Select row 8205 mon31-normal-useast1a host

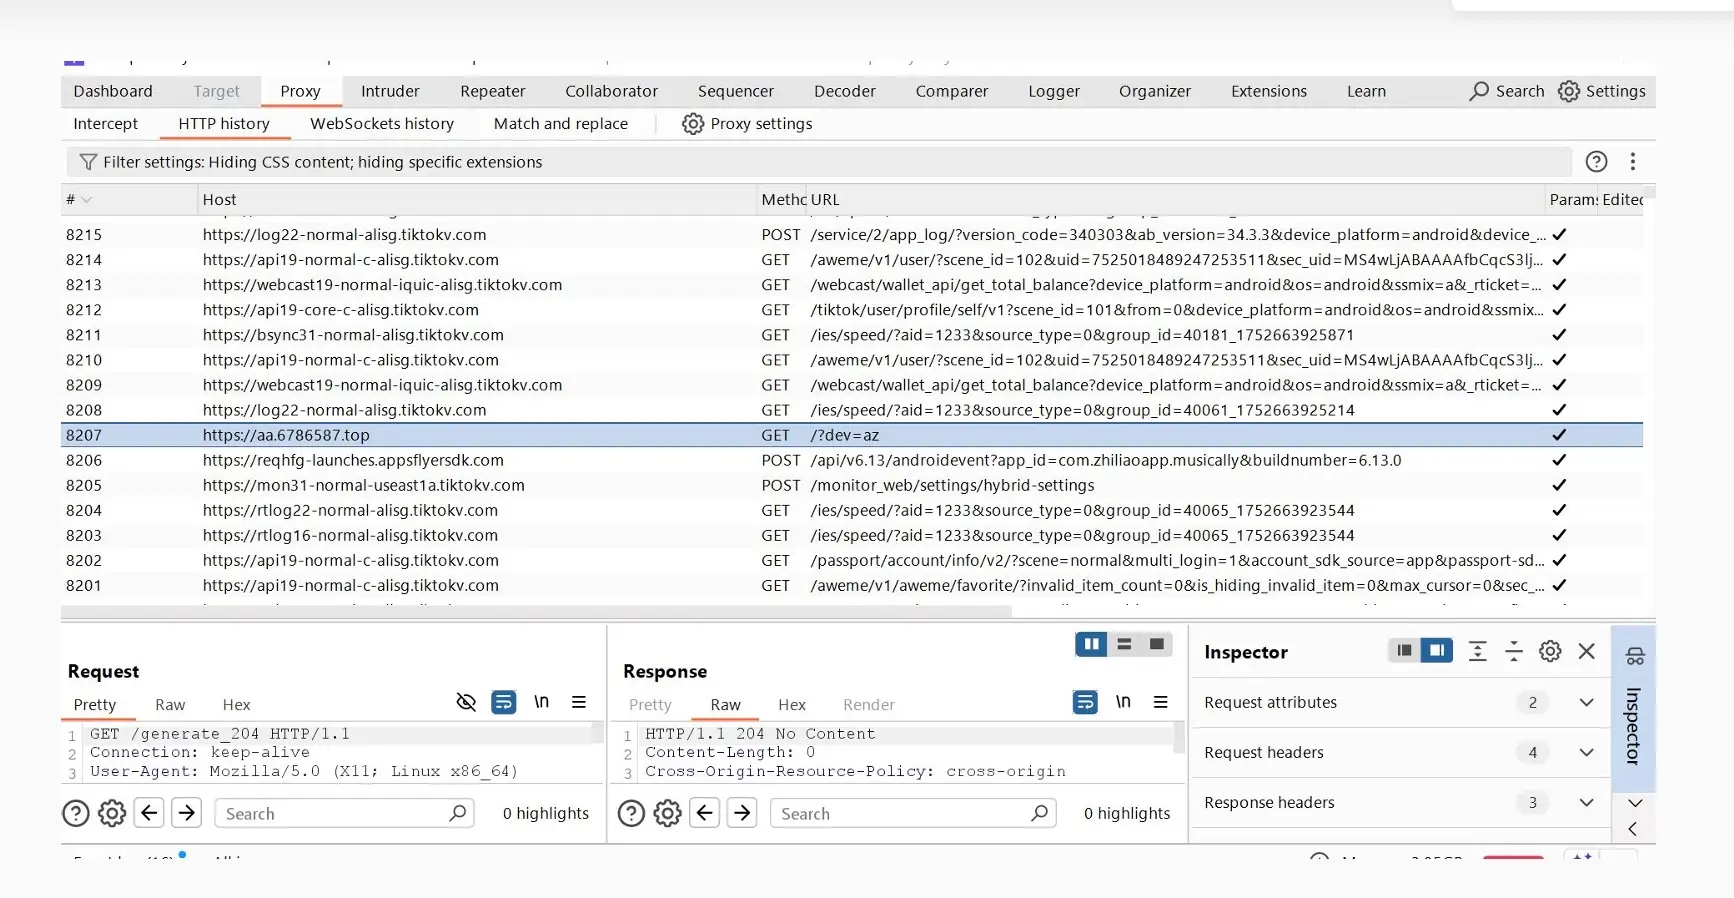click(x=852, y=485)
